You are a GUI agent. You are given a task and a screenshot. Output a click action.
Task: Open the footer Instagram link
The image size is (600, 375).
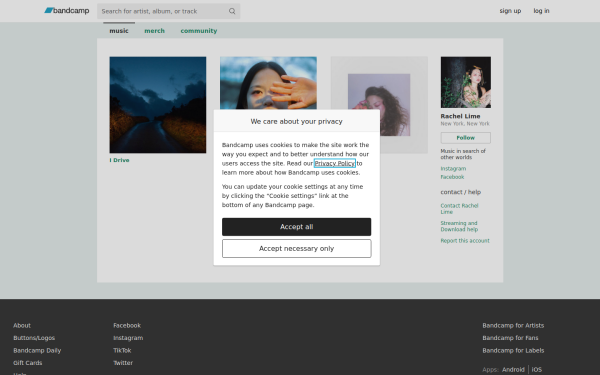click(128, 338)
